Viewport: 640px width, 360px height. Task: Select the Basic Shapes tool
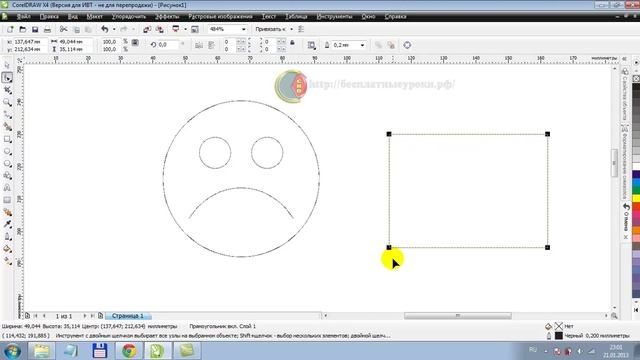click(x=7, y=176)
